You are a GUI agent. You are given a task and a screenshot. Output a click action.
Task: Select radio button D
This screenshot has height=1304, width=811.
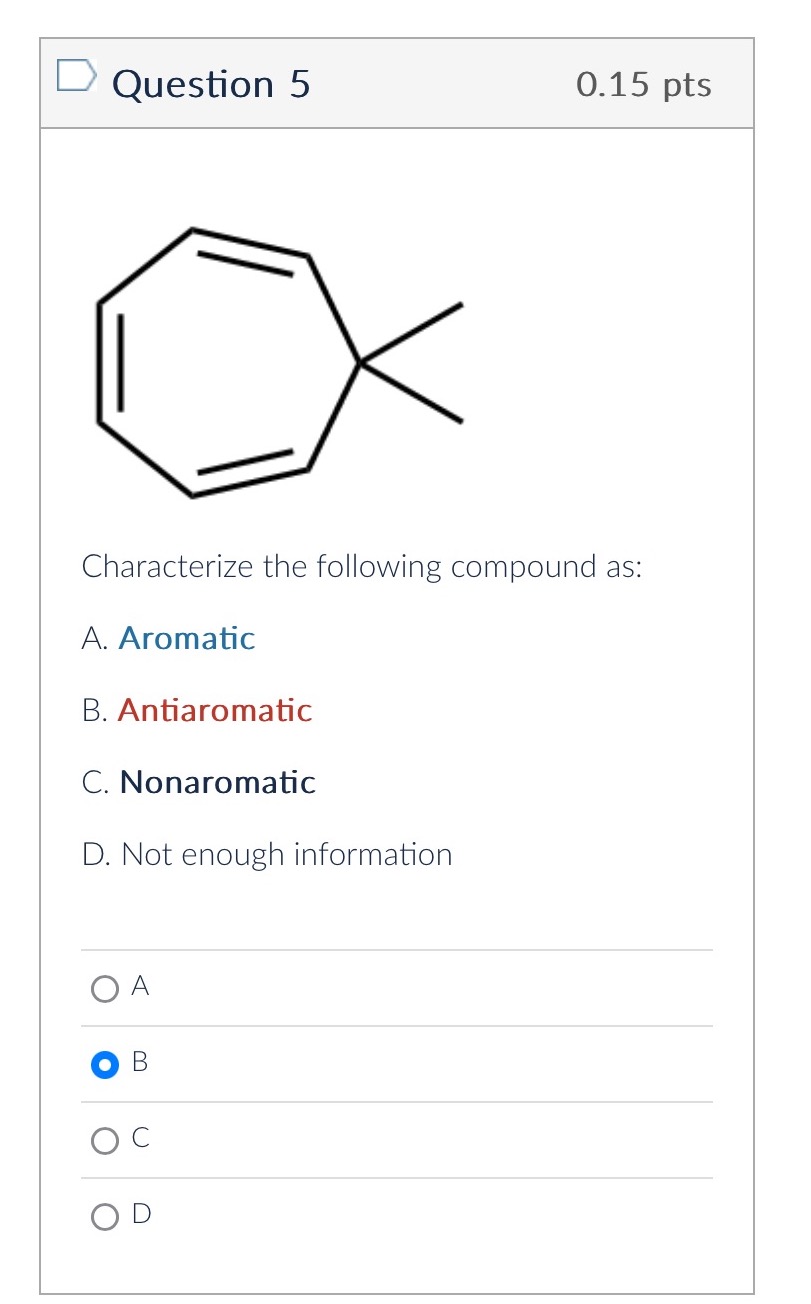(104, 1216)
